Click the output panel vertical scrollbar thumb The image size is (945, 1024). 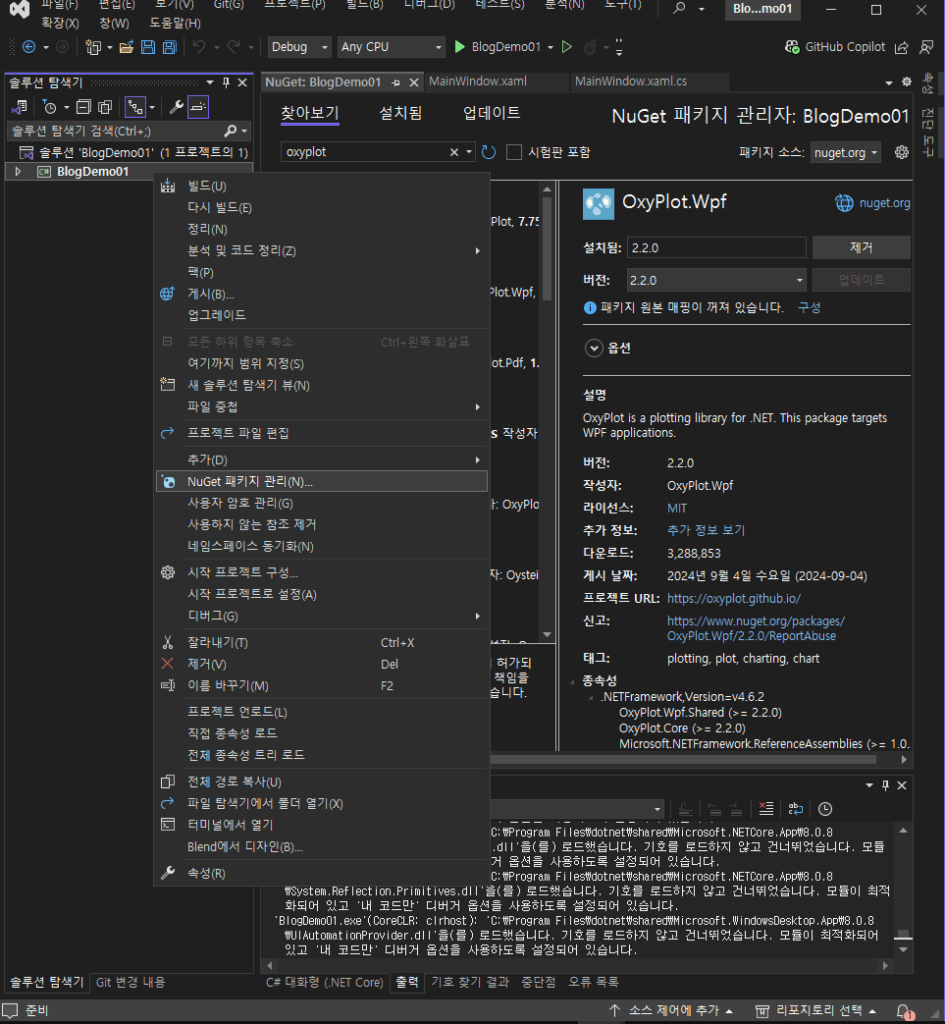coord(903,936)
